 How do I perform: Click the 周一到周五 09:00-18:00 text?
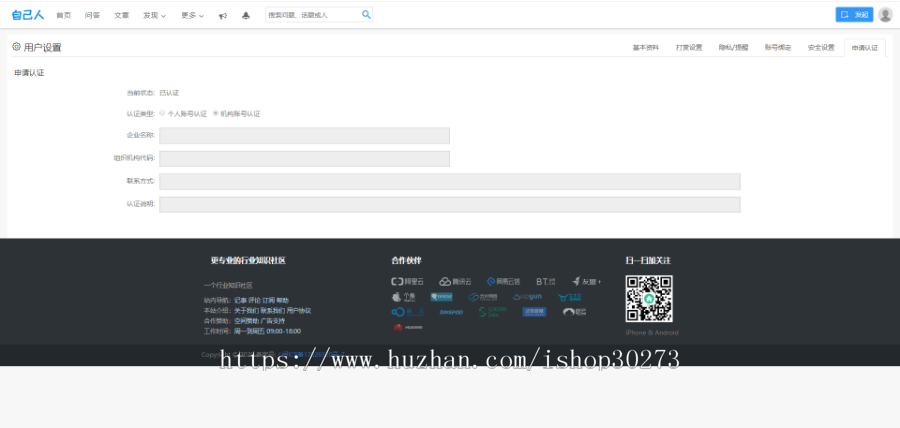click(267, 331)
